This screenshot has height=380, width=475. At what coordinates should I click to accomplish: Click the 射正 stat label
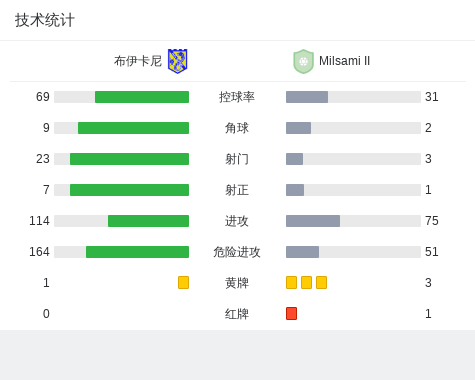coord(237,190)
